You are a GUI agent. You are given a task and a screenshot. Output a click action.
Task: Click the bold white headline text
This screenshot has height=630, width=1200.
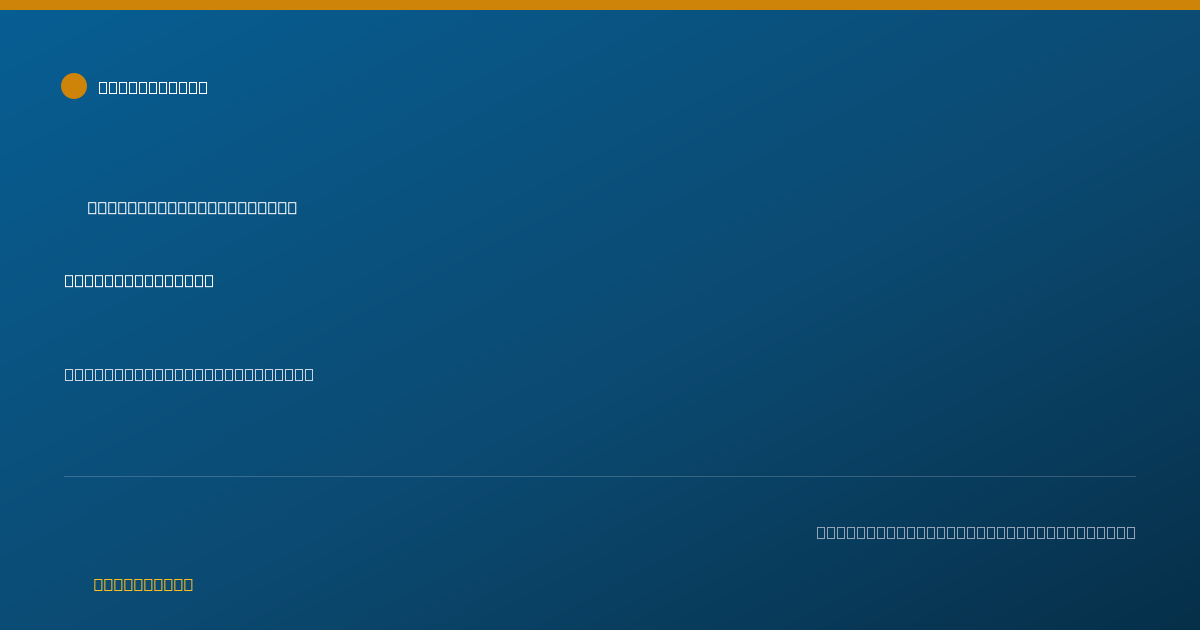pos(139,280)
